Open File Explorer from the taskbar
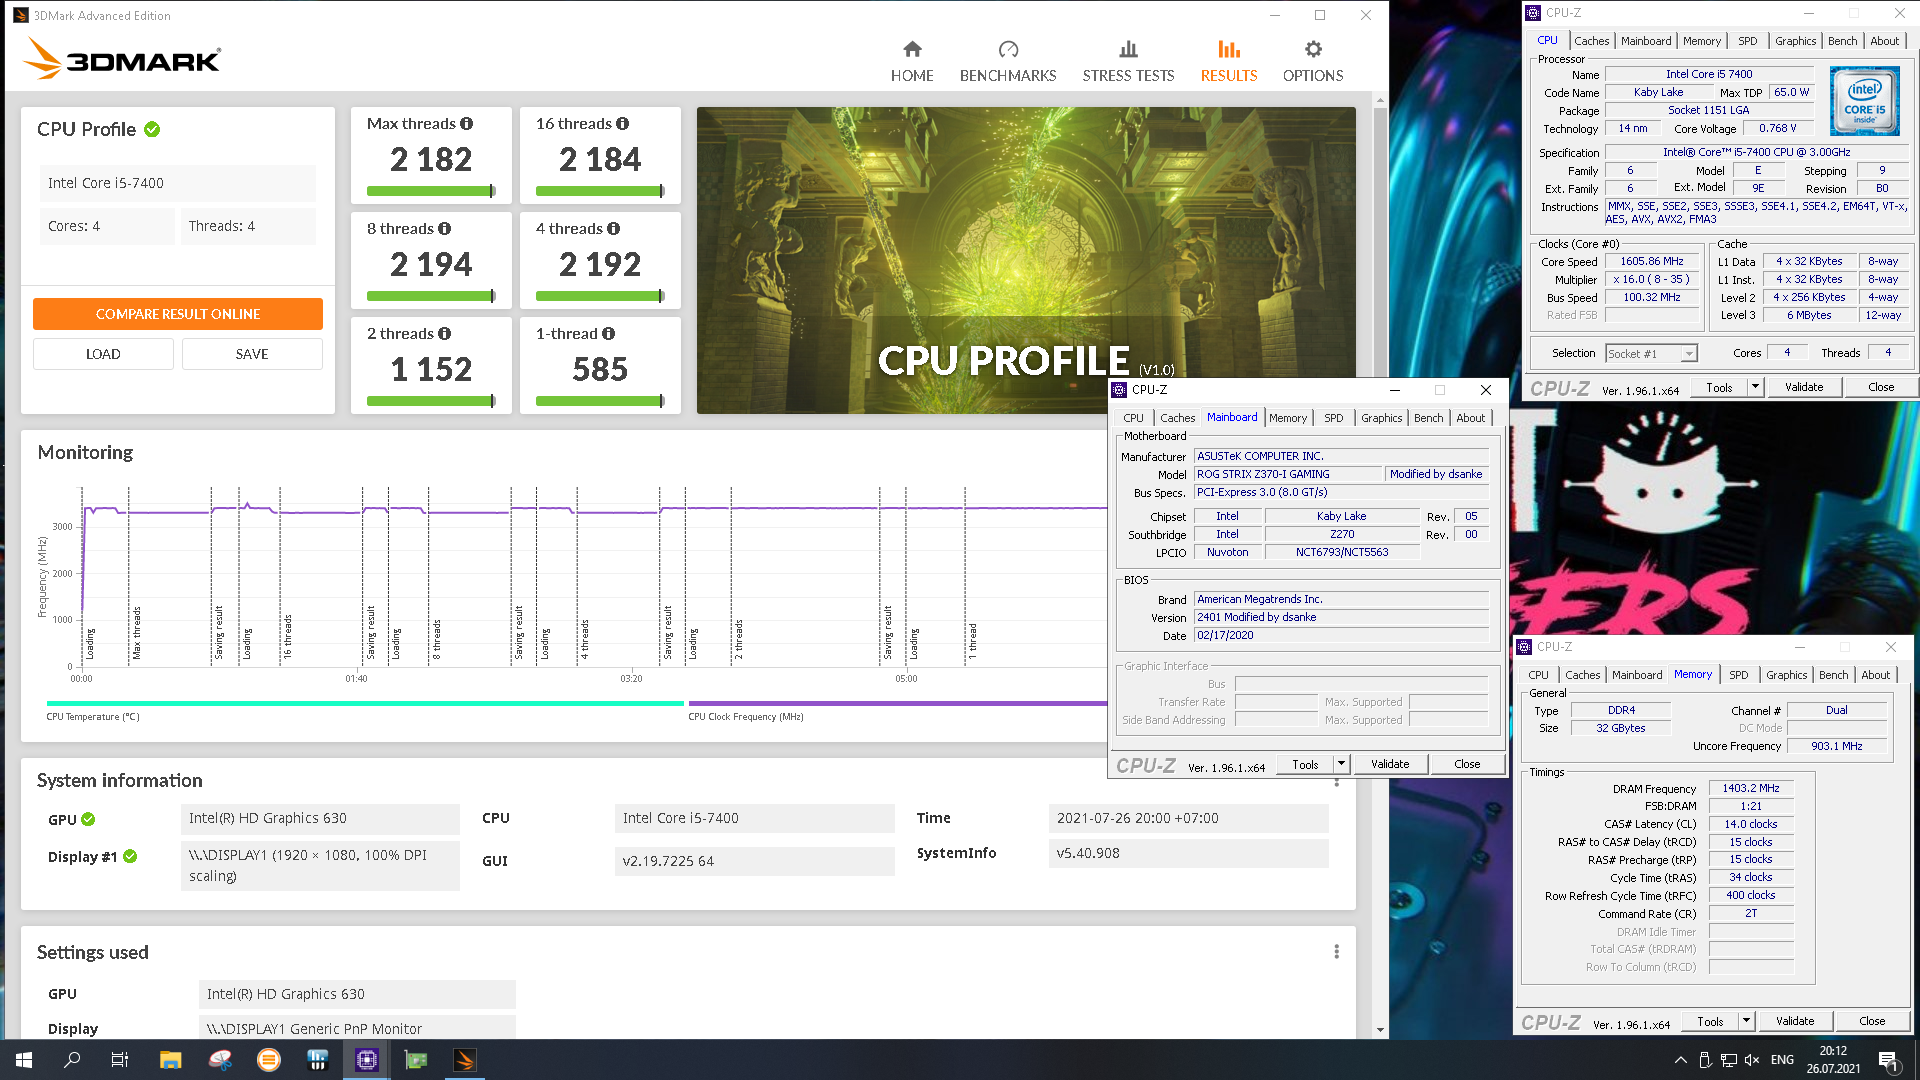Screen dimensions: 1920x1080 (x=170, y=1060)
